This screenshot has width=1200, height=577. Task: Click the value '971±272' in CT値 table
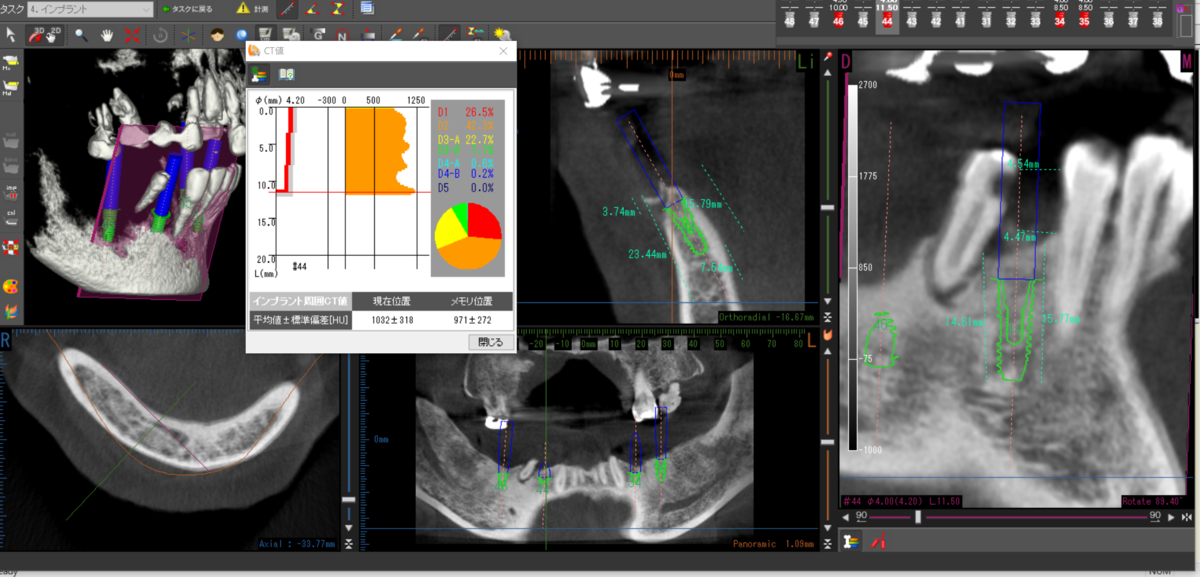point(473,320)
